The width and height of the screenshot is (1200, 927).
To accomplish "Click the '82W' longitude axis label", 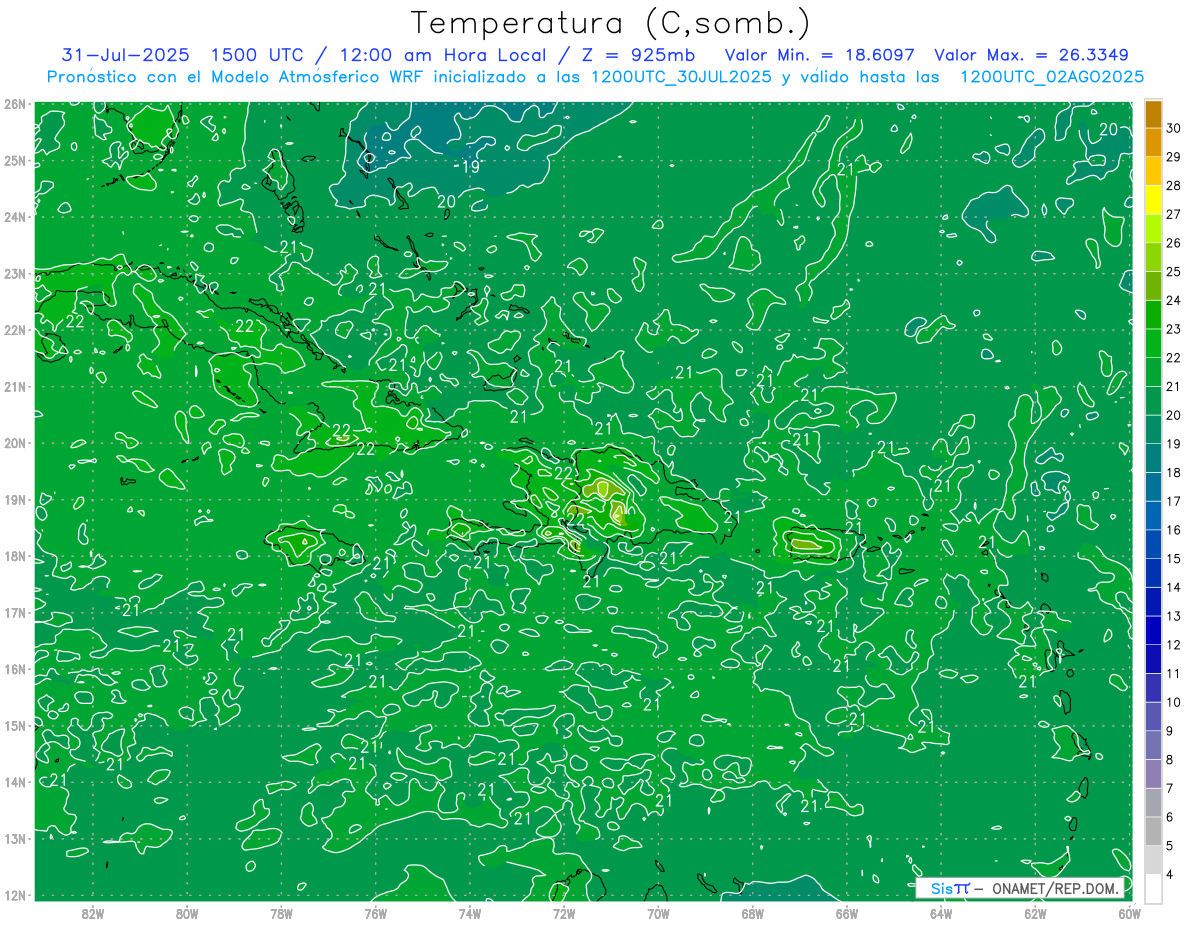I will coord(93,913).
